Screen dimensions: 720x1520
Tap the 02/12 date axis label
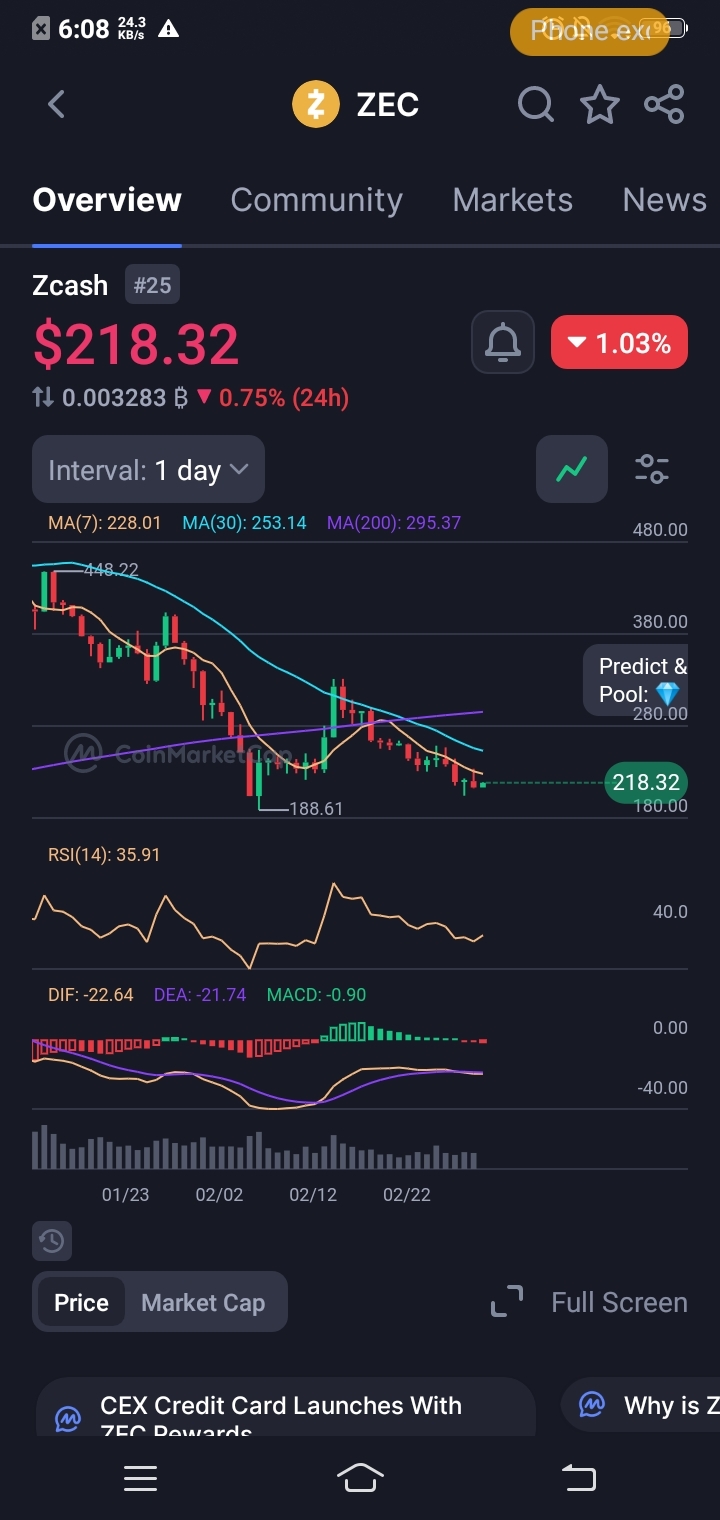tap(313, 1194)
